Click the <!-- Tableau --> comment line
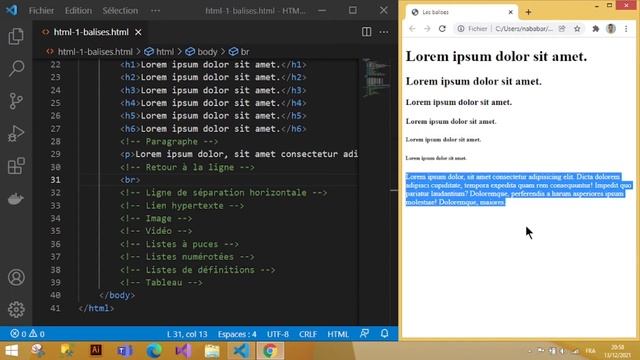Image resolution: width=640 pixels, height=360 pixels. pos(161,282)
